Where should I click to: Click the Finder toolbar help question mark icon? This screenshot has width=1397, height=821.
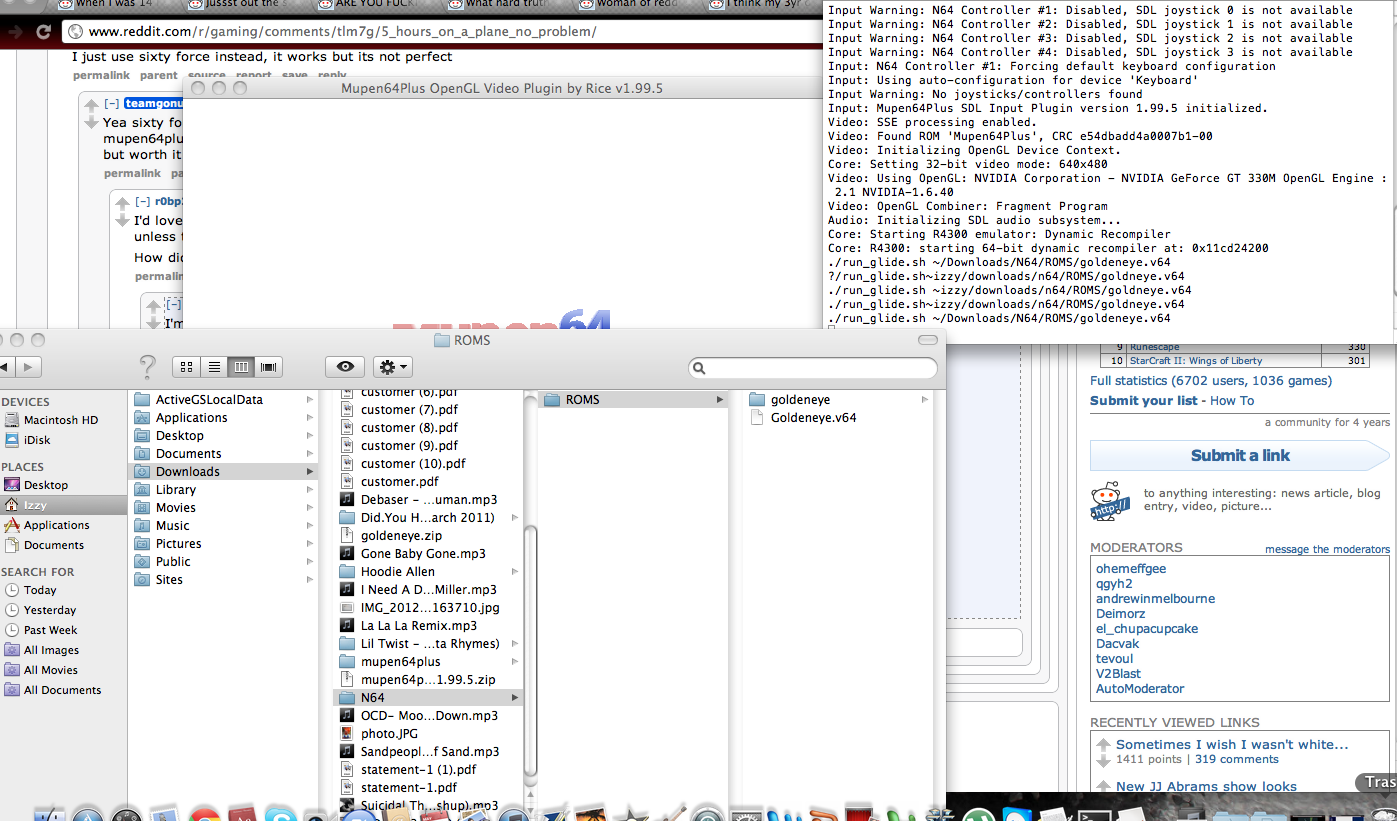coord(147,367)
